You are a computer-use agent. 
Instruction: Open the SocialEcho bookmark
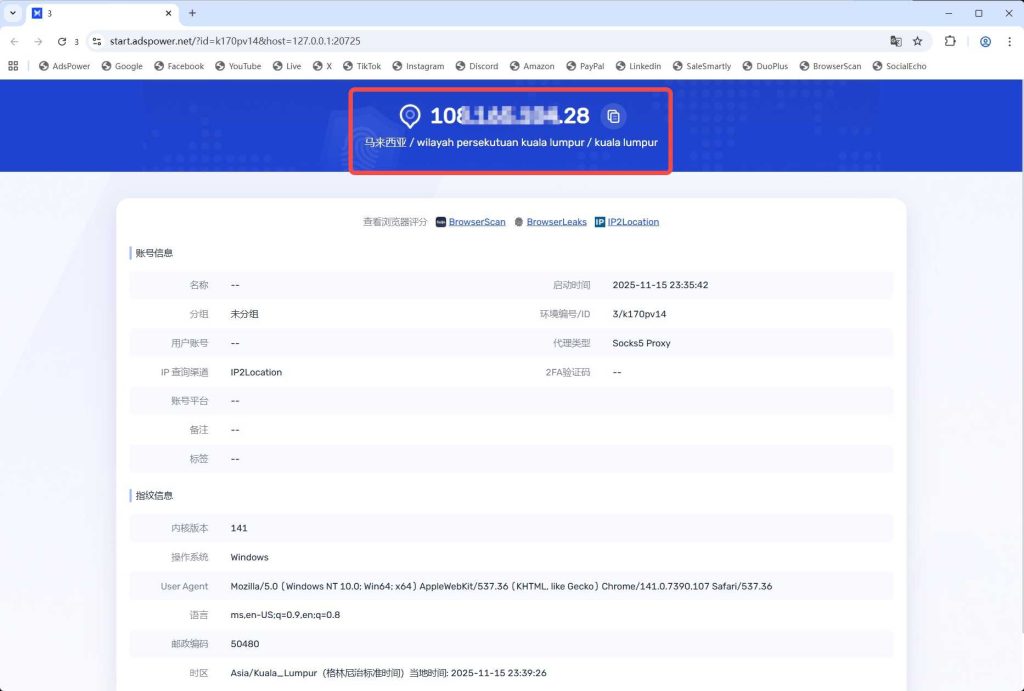pyautogui.click(x=898, y=66)
